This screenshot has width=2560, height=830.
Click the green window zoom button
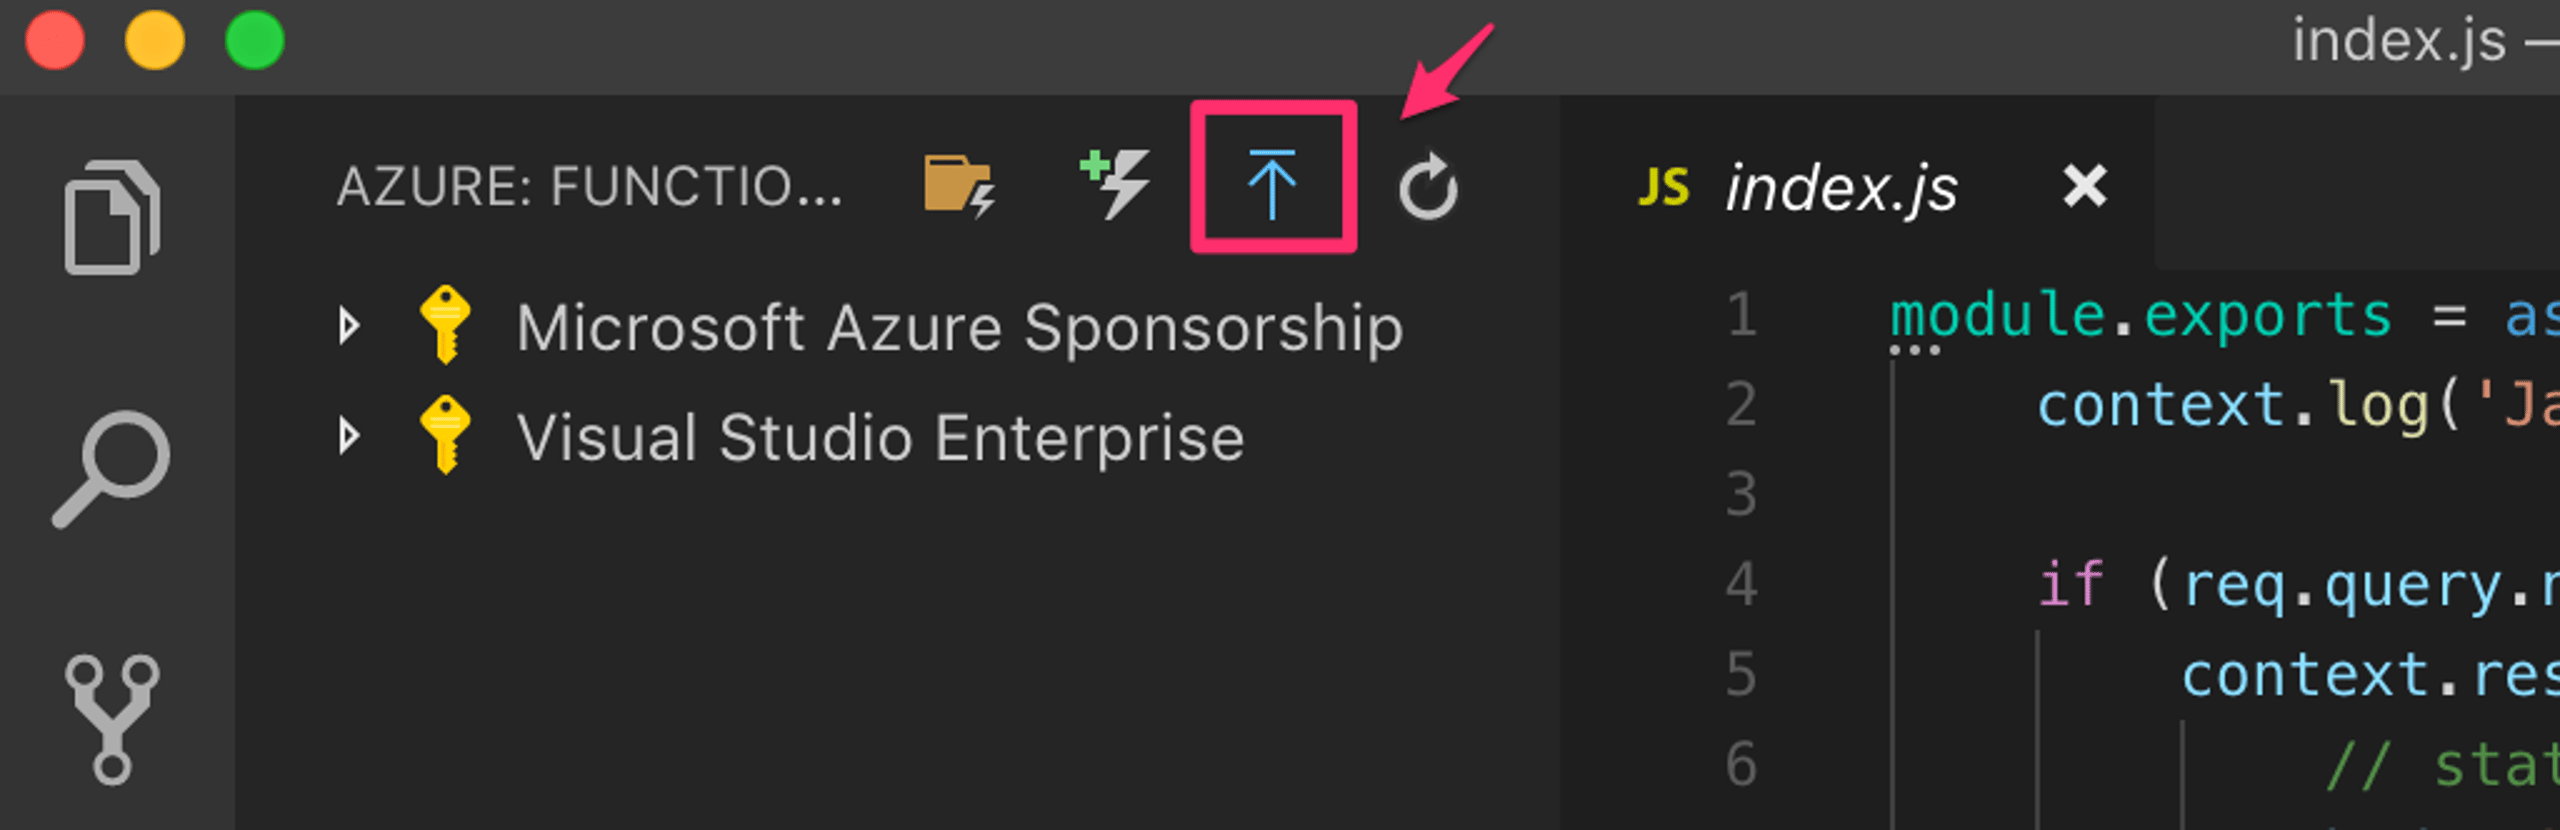click(254, 40)
